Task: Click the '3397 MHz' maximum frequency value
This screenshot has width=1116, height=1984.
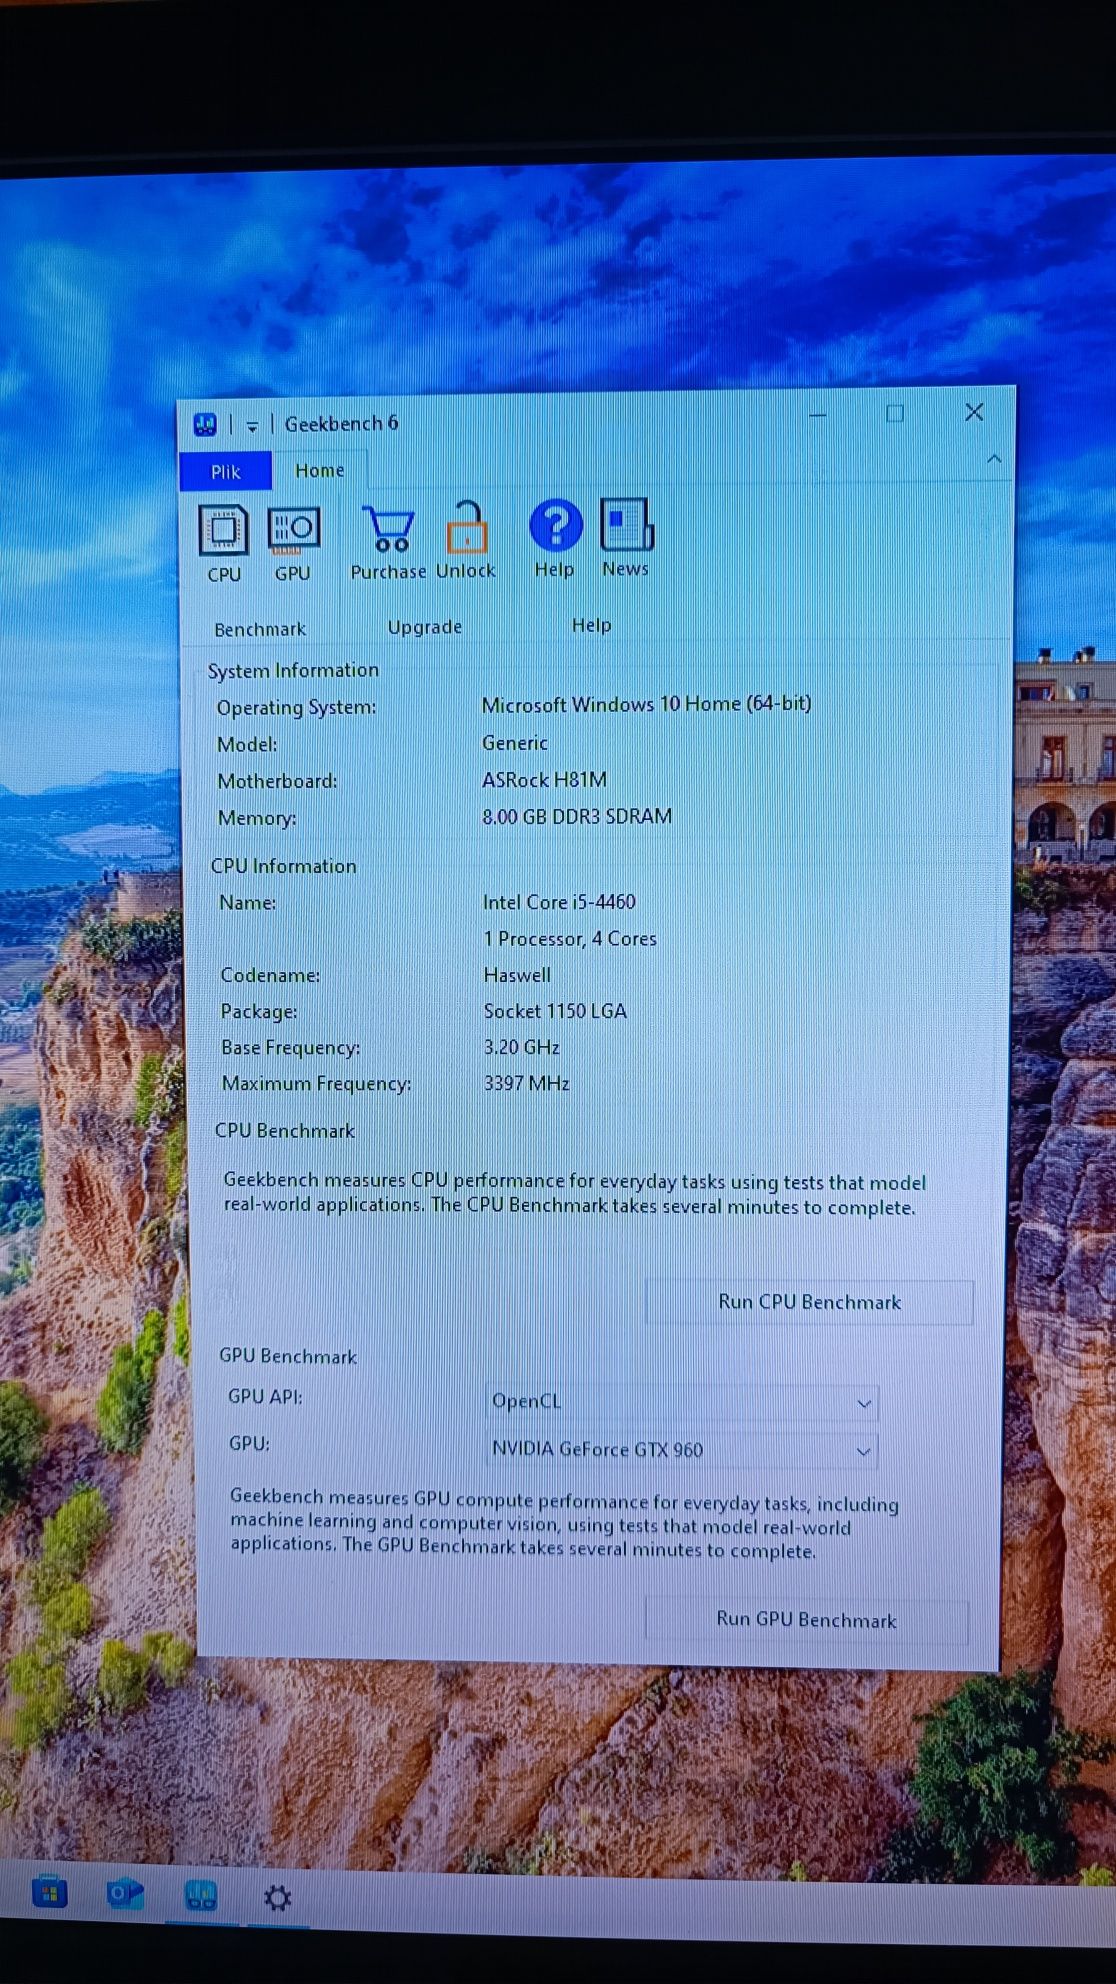Action: [x=526, y=1083]
